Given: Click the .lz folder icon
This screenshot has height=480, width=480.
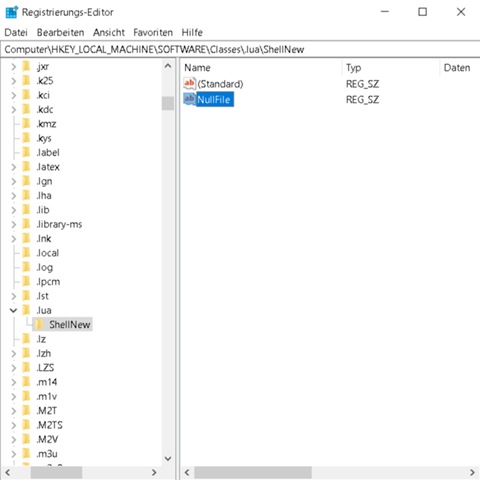Looking at the screenshot, I should coord(26,339).
